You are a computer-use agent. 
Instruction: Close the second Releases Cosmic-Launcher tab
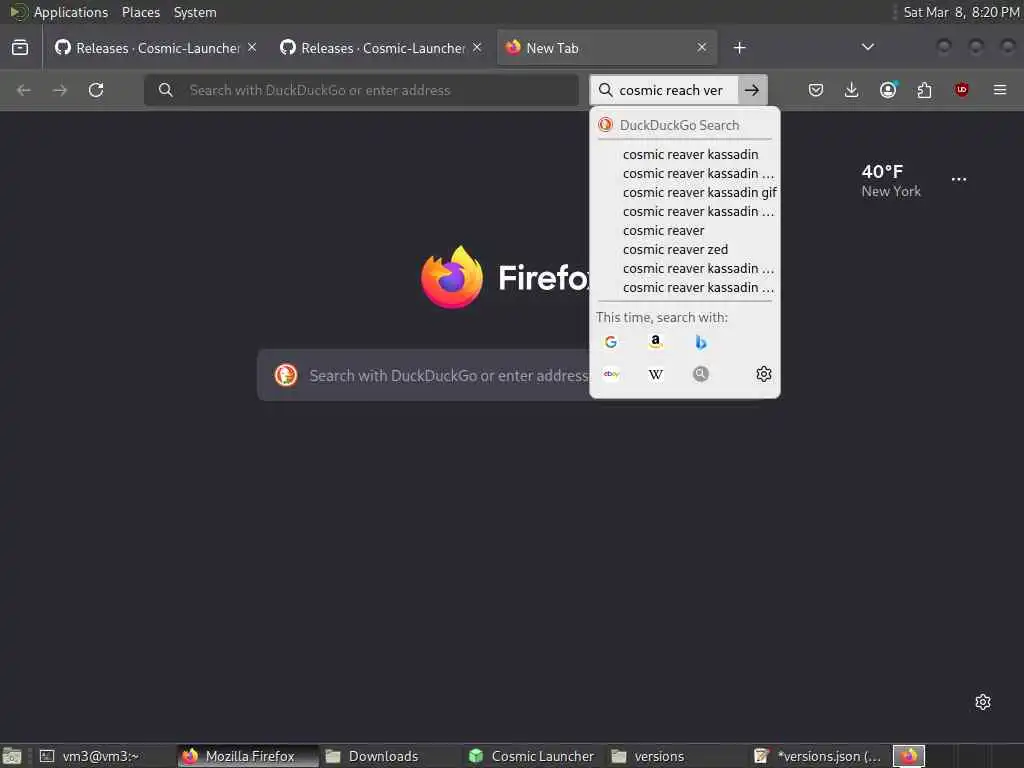click(477, 48)
